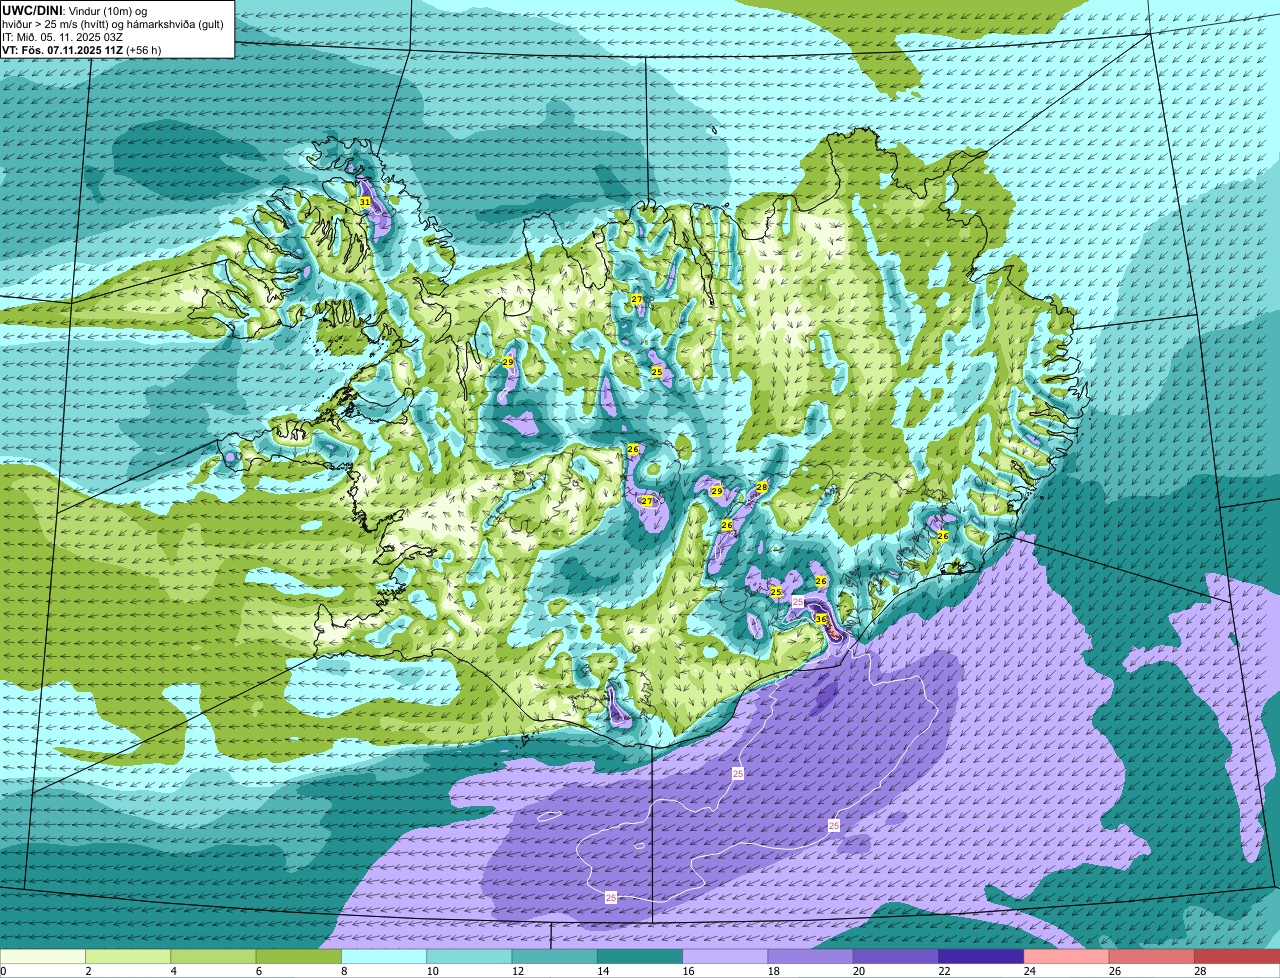
Task: Click the legend tick label 20
Action: coord(859,971)
